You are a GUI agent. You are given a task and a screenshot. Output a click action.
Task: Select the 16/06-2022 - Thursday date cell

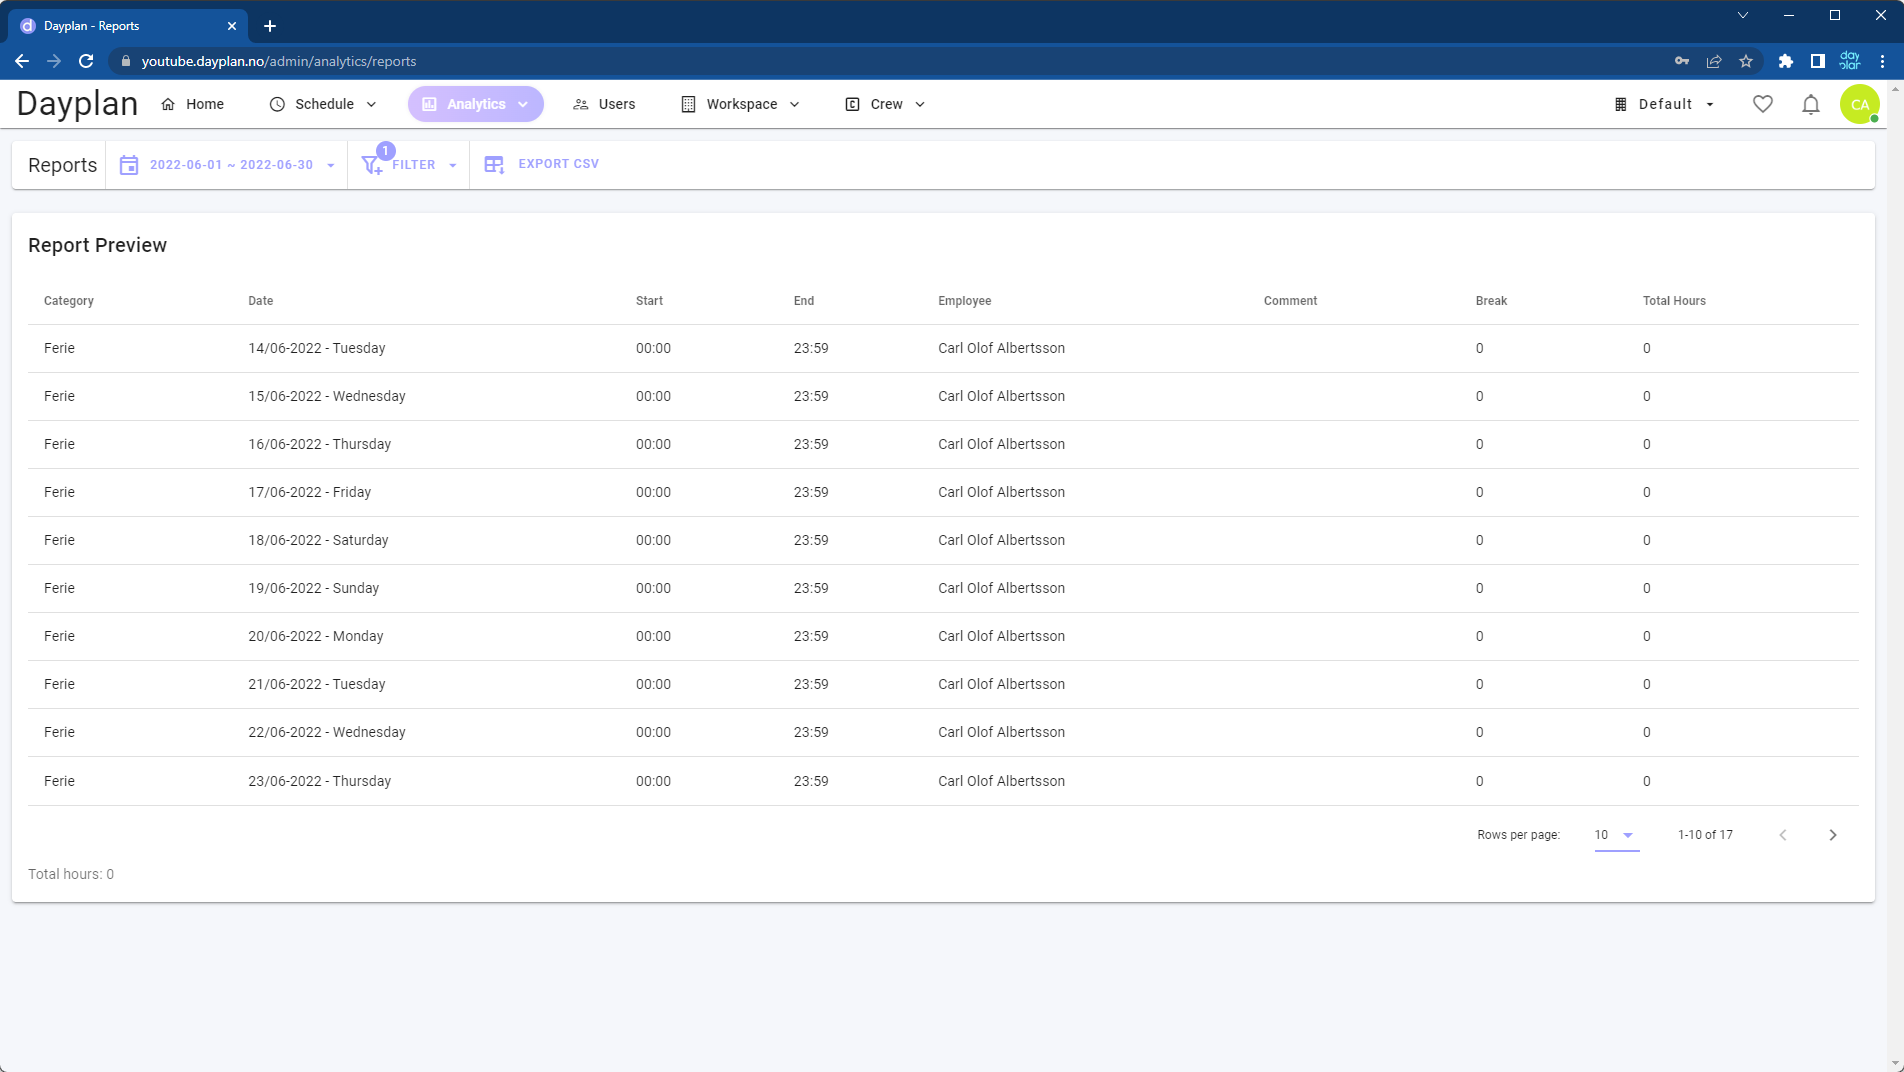pyautogui.click(x=320, y=444)
